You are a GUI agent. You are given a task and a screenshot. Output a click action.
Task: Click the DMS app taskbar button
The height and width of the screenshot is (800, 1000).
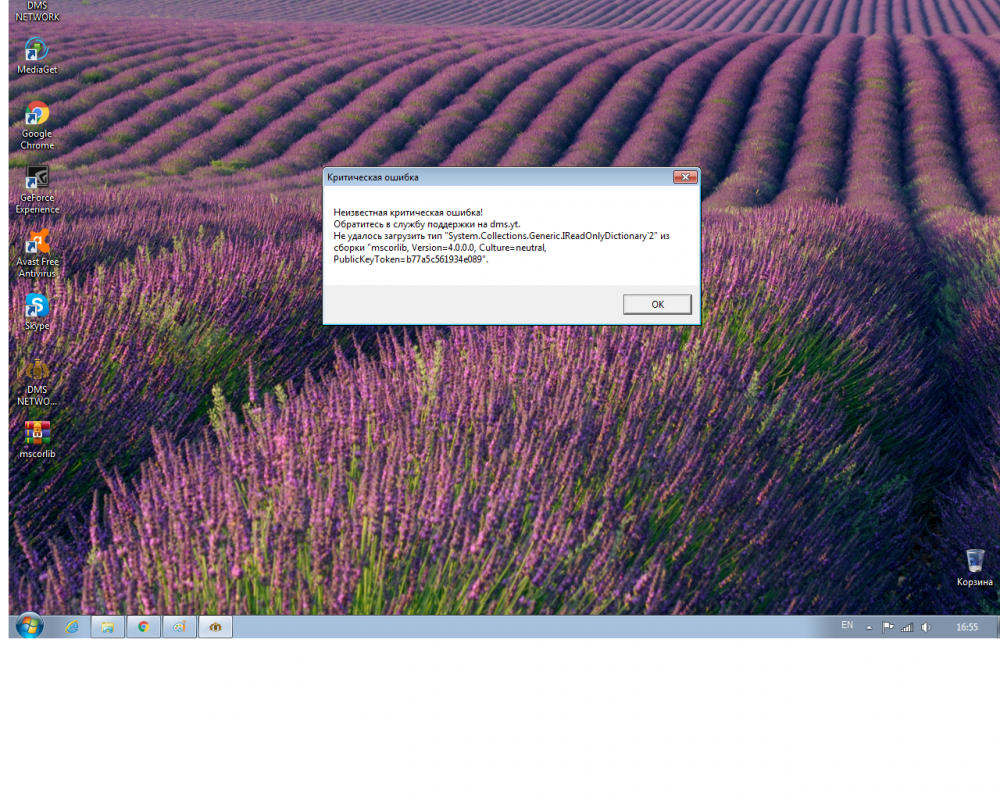pos(215,627)
